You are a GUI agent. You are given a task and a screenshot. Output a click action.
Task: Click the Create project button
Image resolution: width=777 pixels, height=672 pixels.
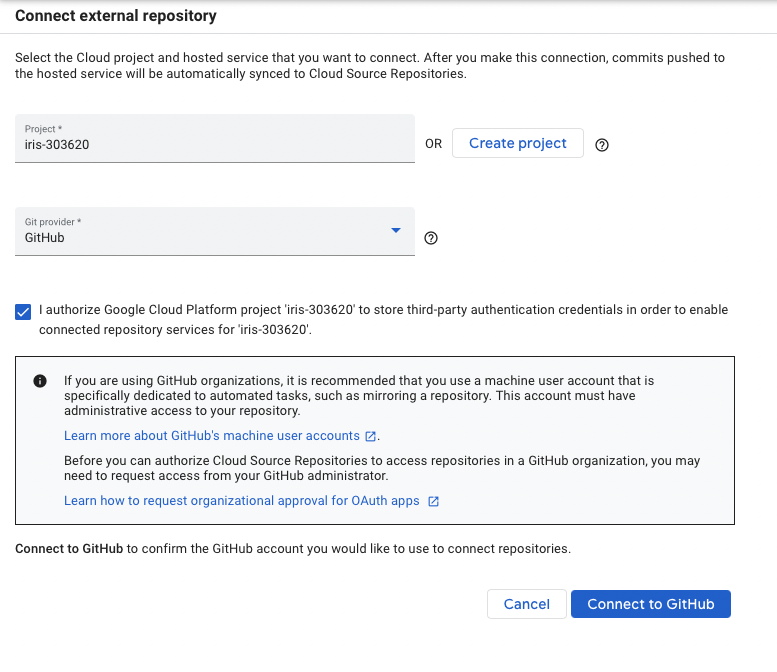coord(517,143)
